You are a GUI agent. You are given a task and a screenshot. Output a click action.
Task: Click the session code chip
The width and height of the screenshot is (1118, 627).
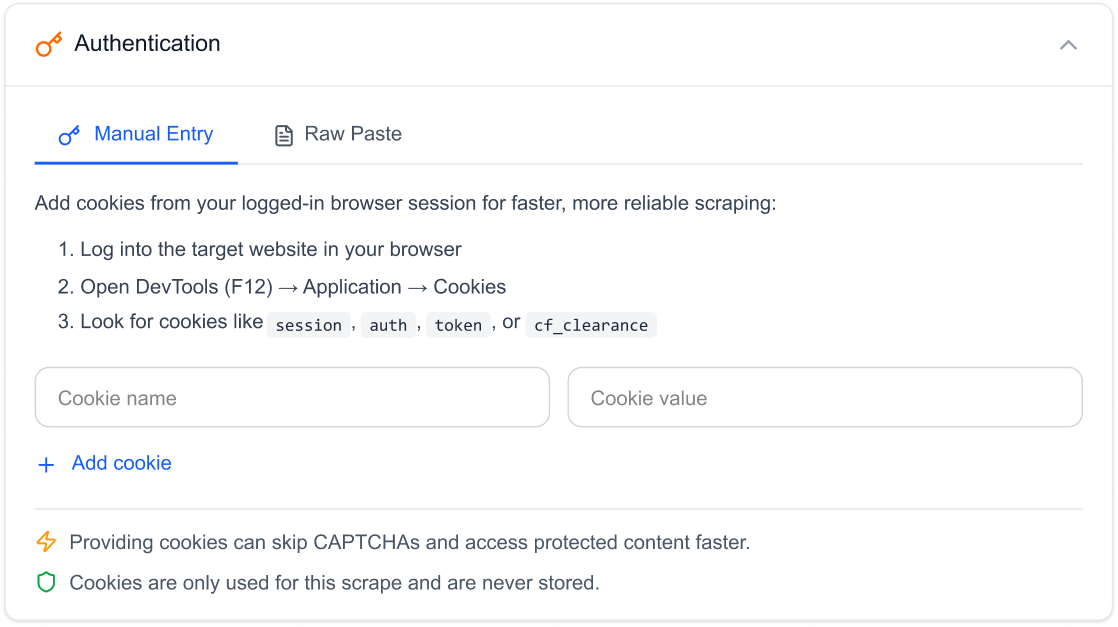(309, 325)
